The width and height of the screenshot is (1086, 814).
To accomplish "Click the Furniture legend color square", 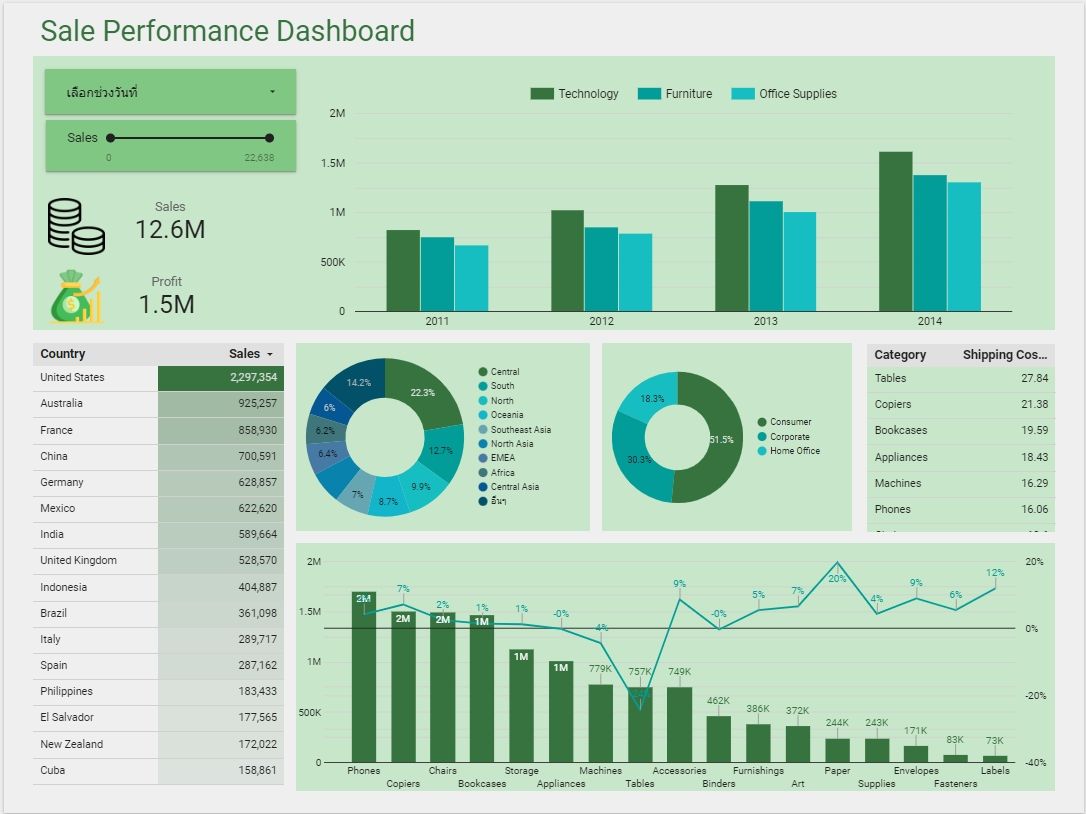I will [x=650, y=94].
